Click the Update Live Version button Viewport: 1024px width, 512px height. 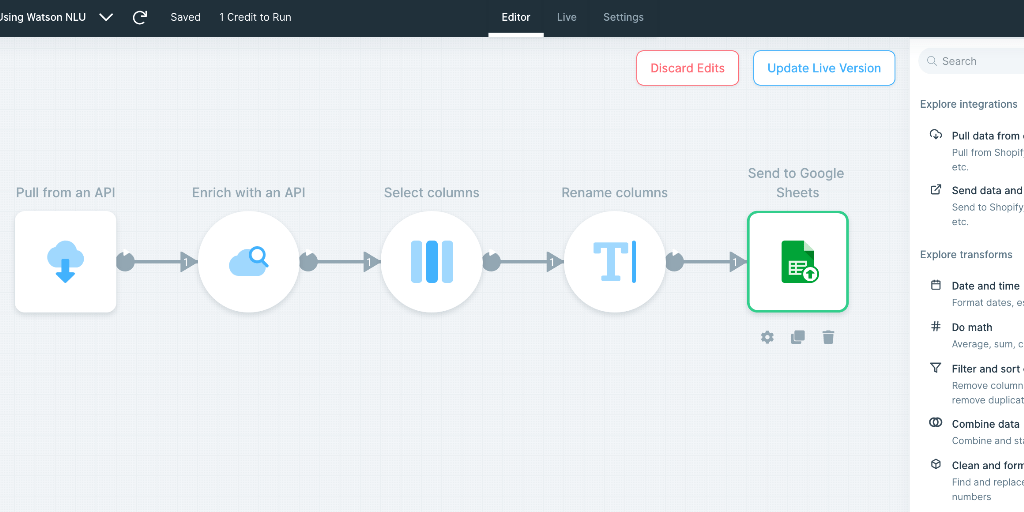pyautogui.click(x=824, y=68)
